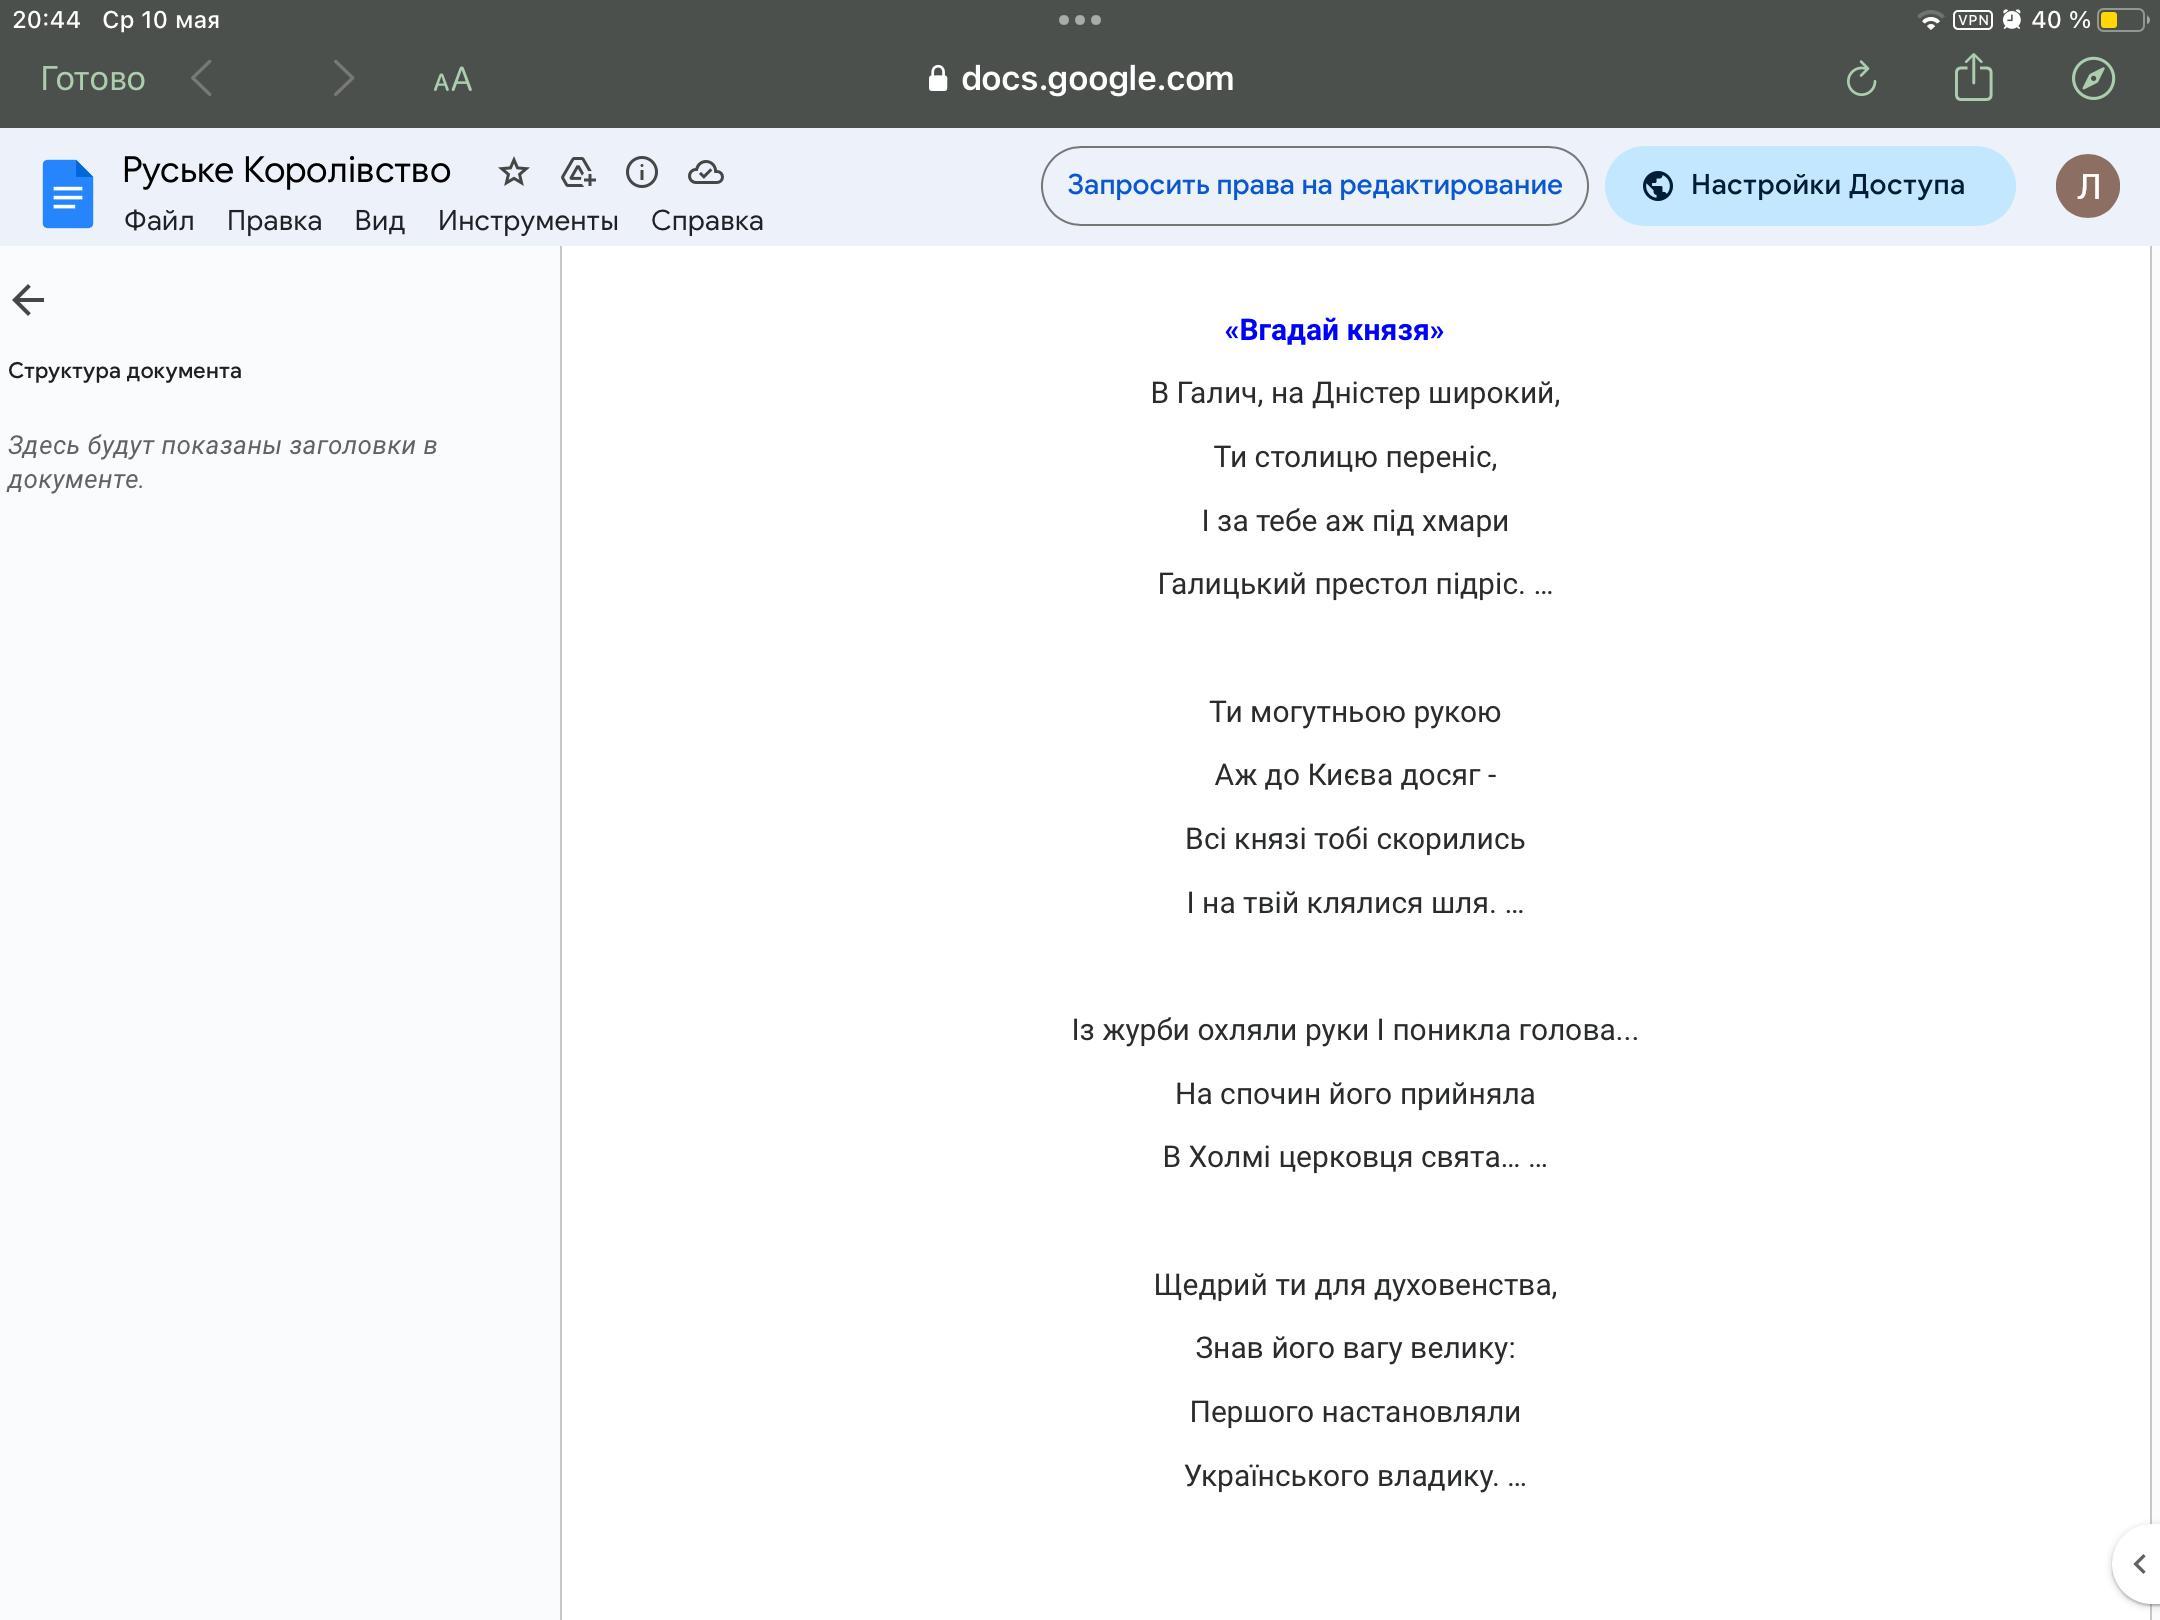Click Запросить права на редактирование button
Viewport: 2160px width, 1620px height.
tap(1314, 186)
